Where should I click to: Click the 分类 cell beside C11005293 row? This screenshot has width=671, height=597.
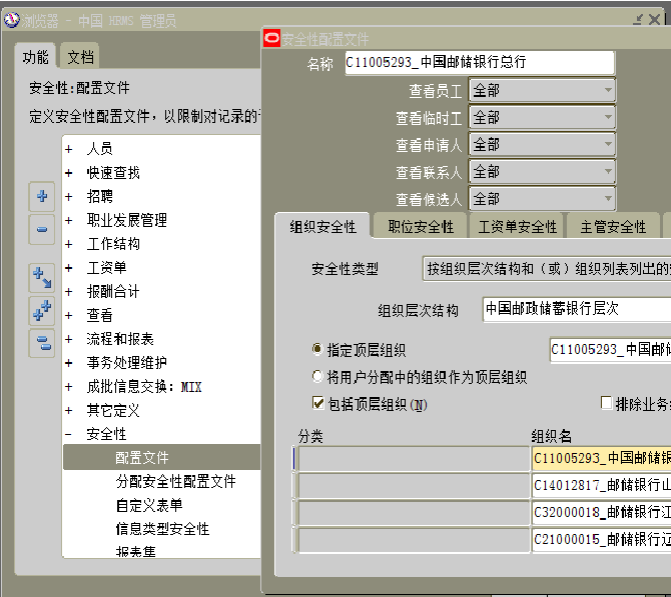(x=414, y=458)
